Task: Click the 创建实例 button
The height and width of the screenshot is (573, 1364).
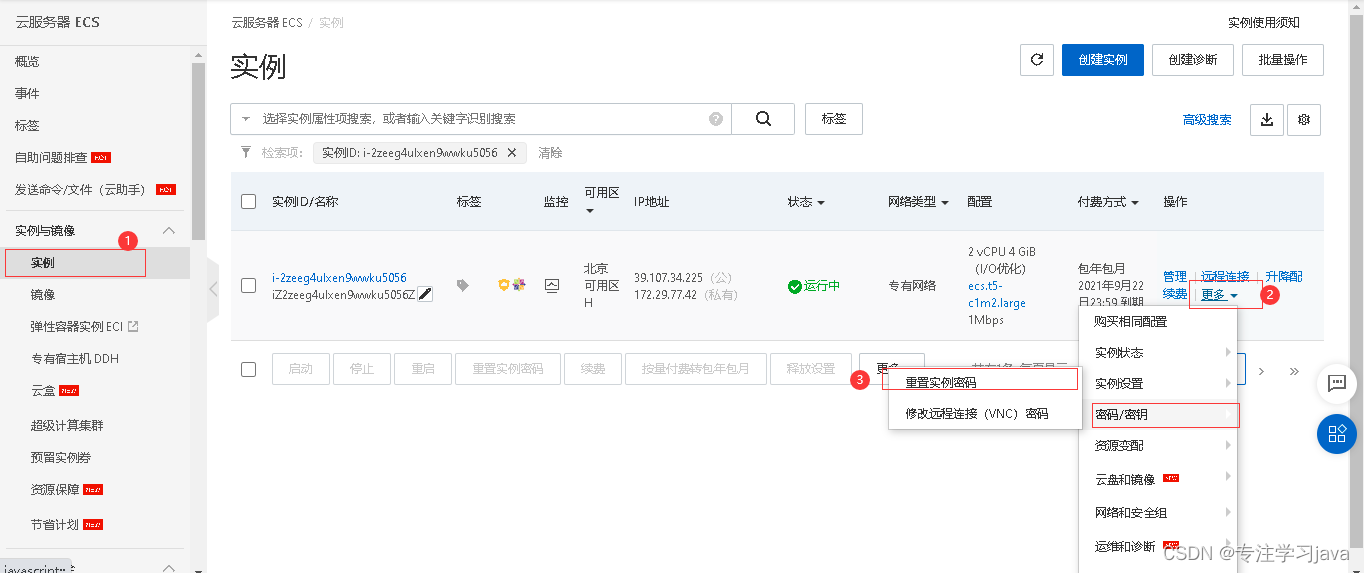Action: click(1102, 60)
